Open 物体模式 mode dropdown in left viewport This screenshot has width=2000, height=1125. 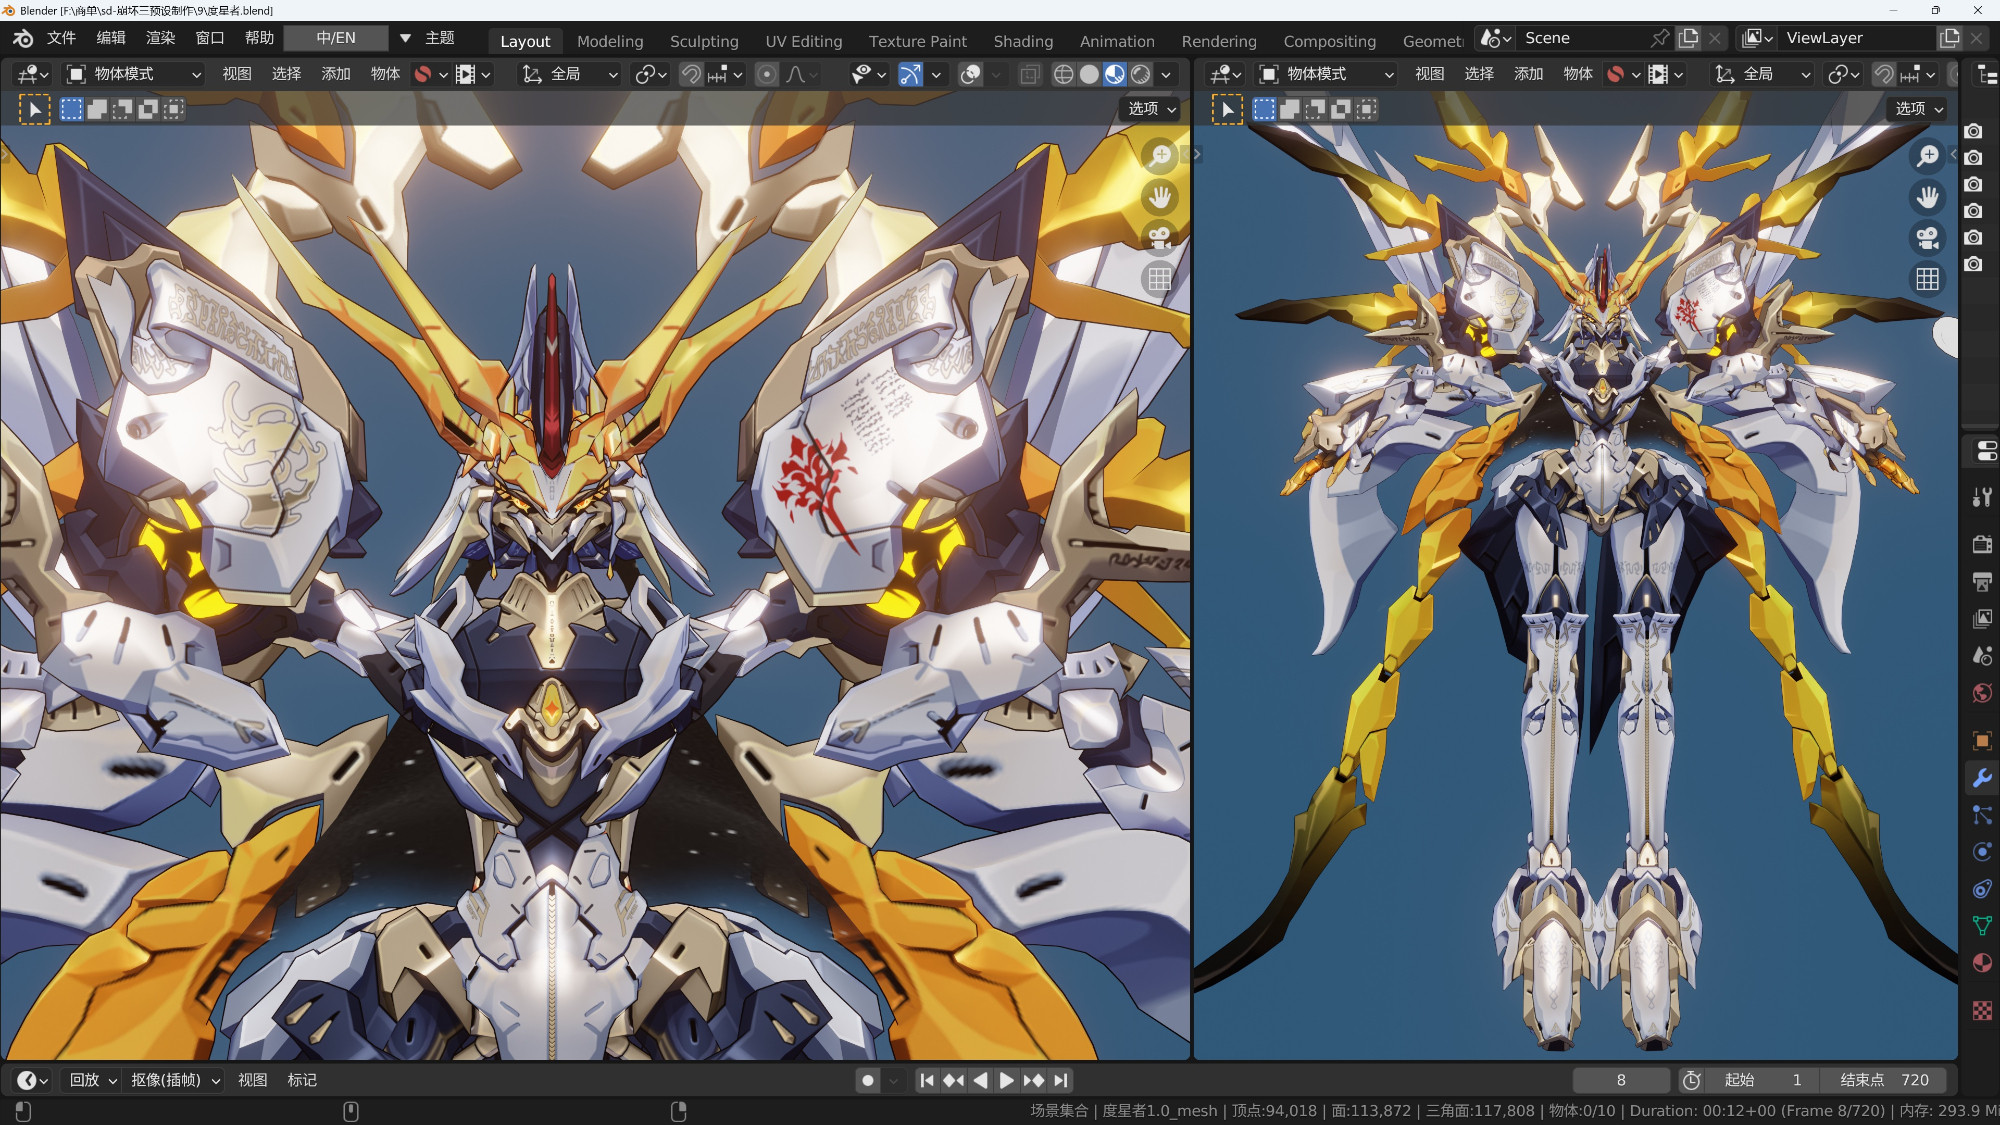(x=133, y=74)
